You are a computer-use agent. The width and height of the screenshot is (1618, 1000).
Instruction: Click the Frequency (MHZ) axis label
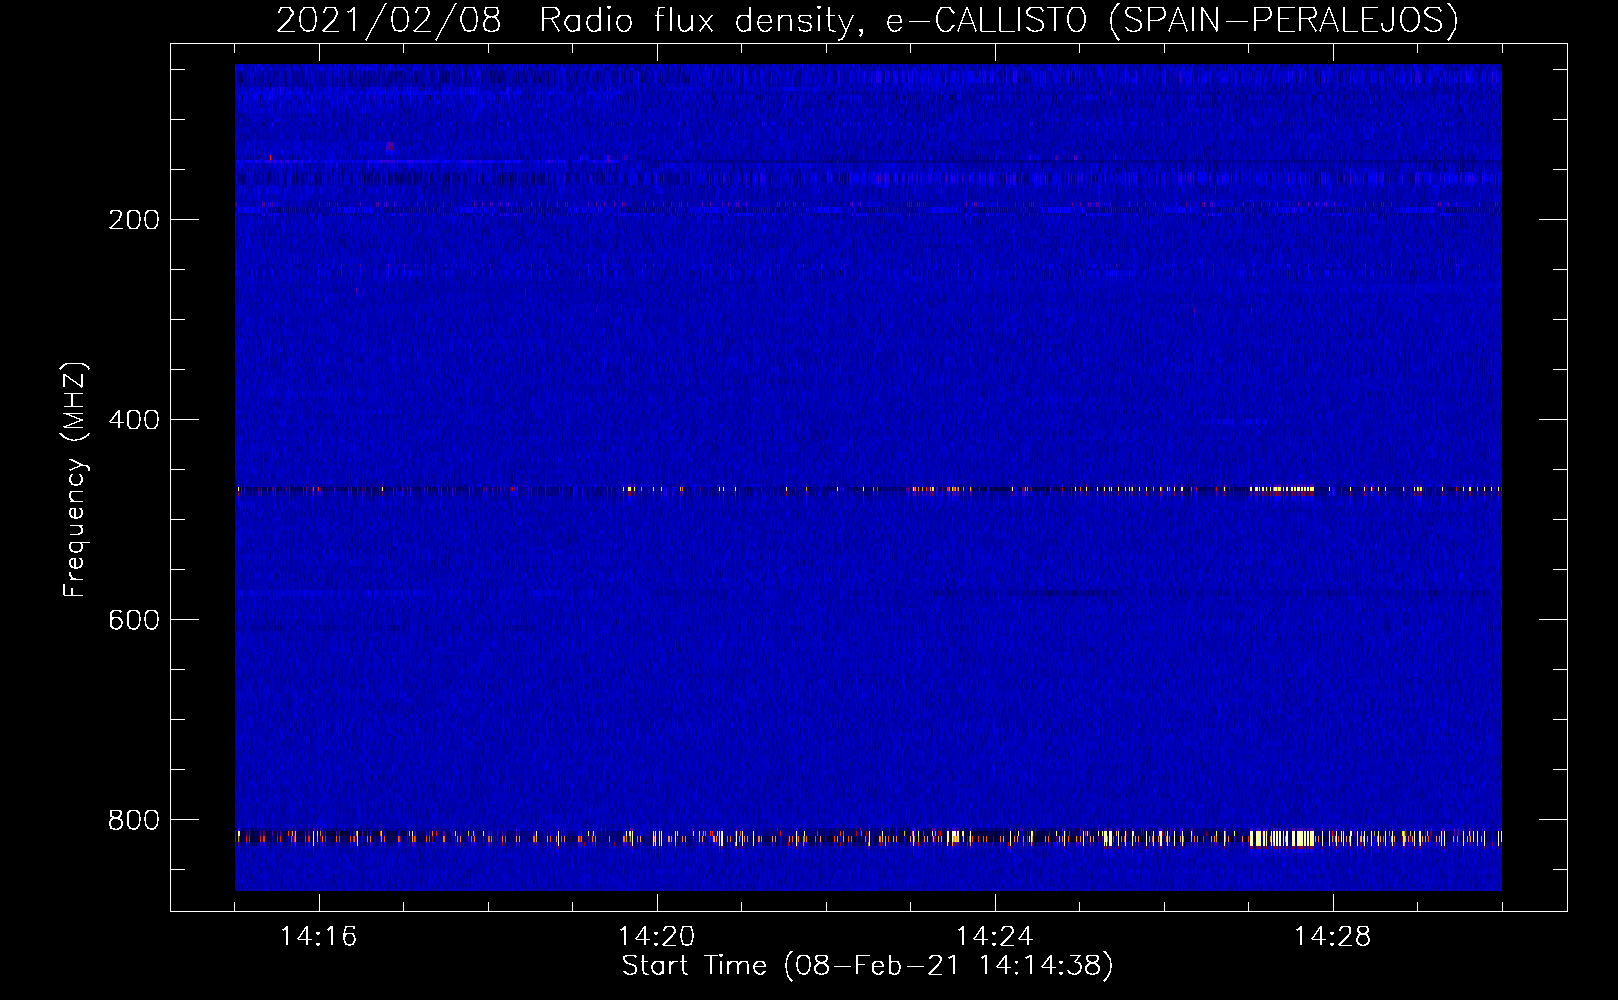pos(75,480)
